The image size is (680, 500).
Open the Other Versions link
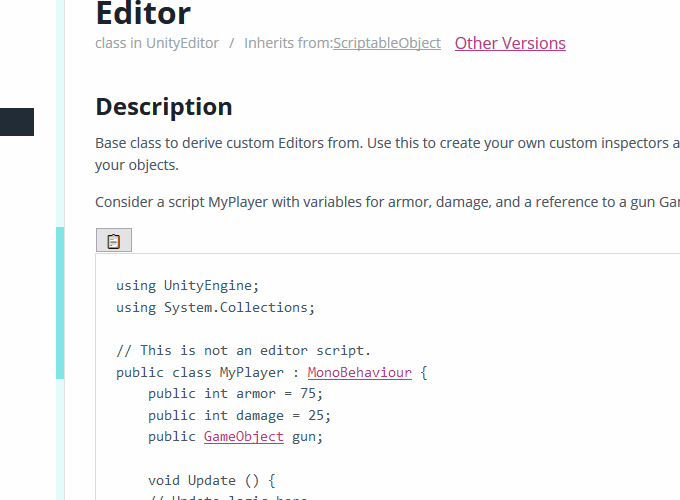(510, 43)
